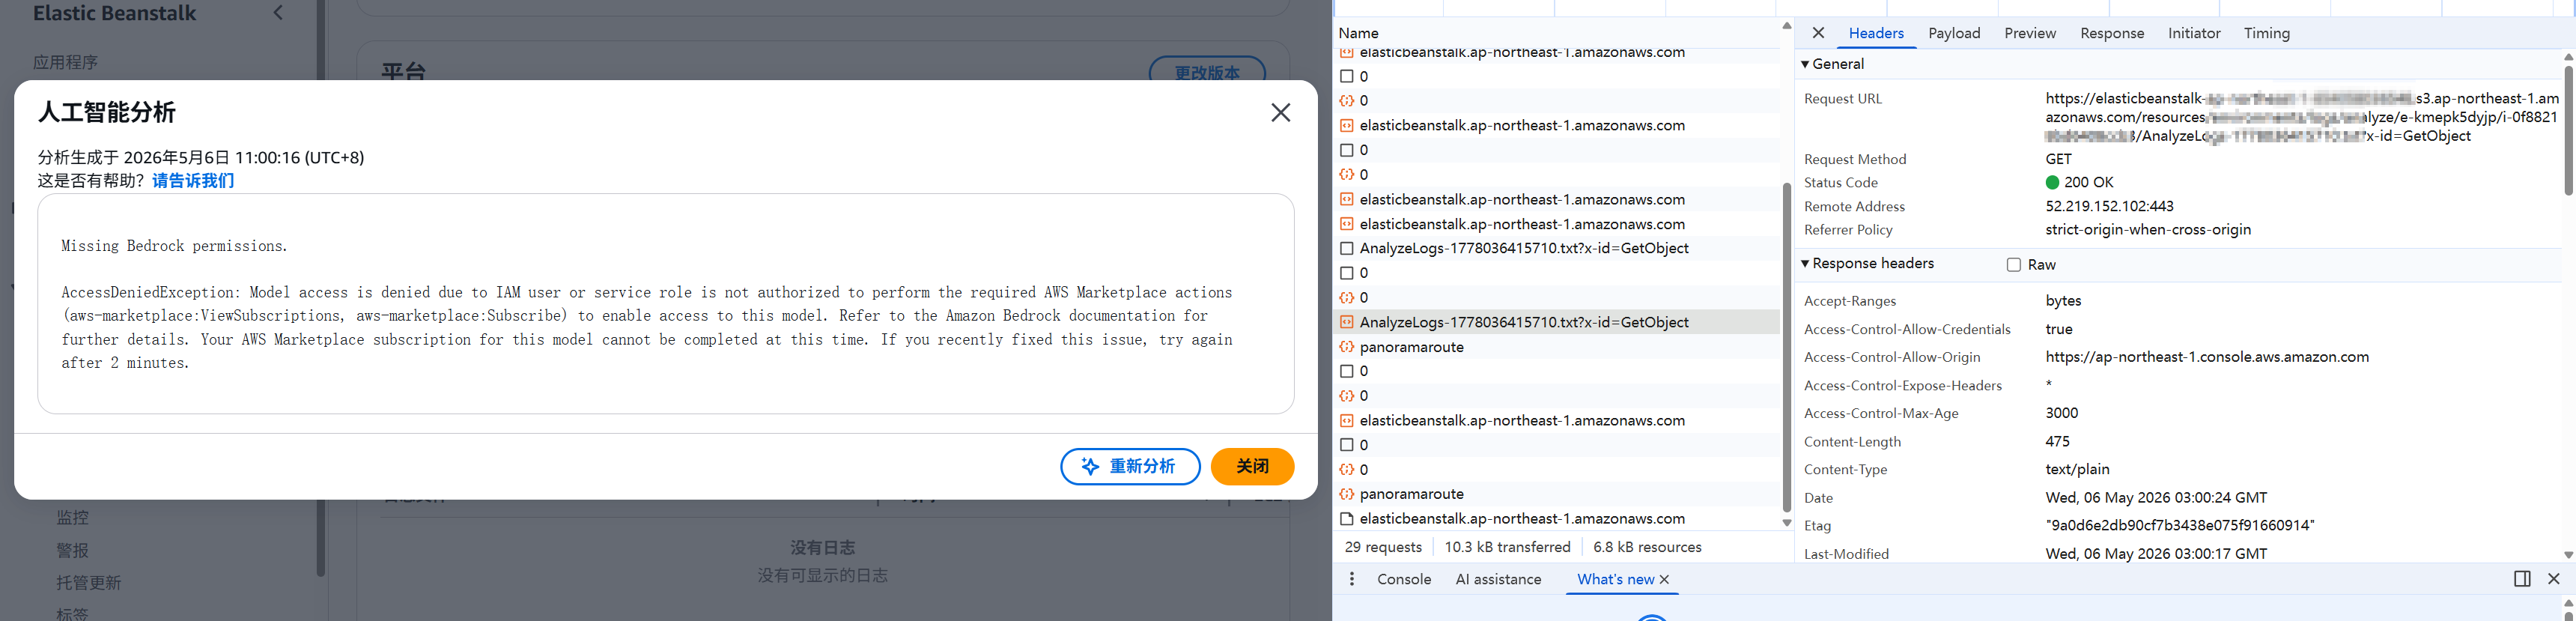Screen dimensions: 2576x621
Task: Click the 请告诉我们 feedback link
Action: (x=193, y=181)
